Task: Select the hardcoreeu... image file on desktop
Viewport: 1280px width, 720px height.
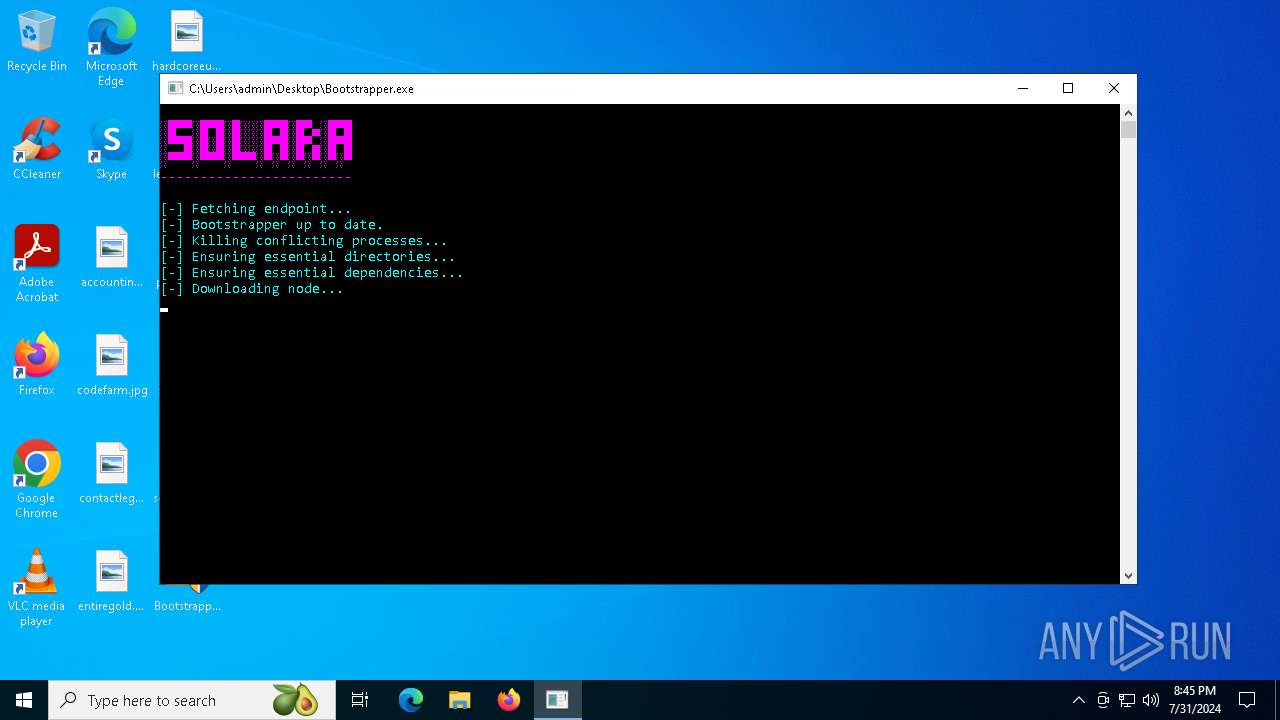Action: [186, 41]
